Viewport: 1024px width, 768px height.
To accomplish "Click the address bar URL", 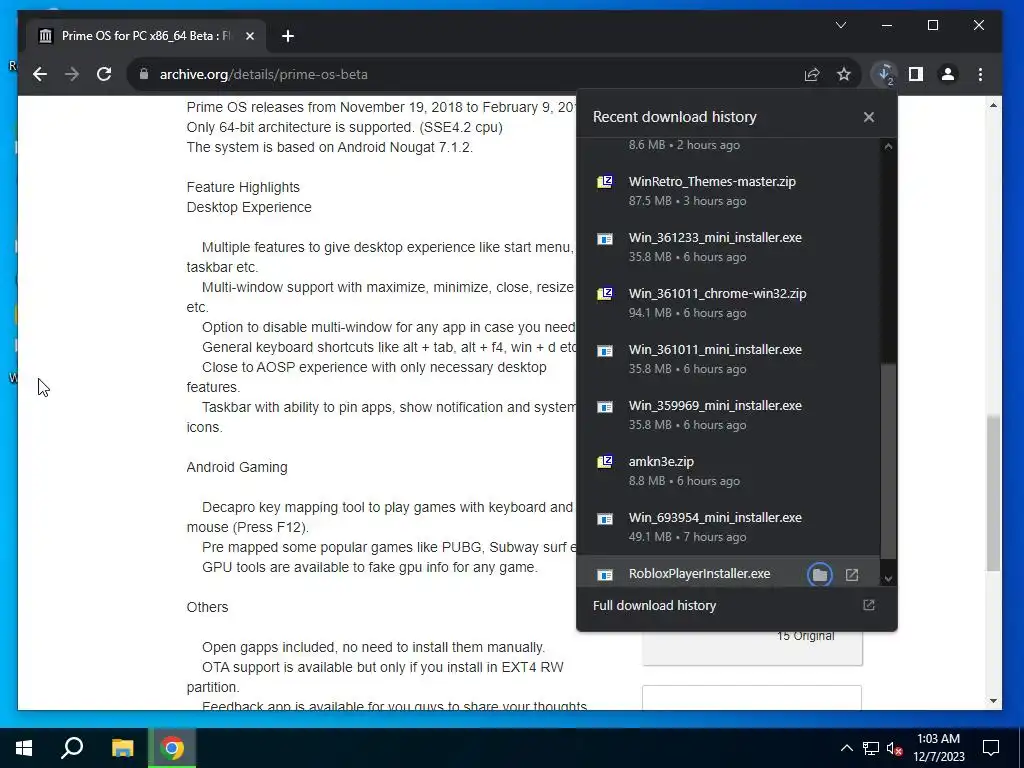I will (x=264, y=74).
